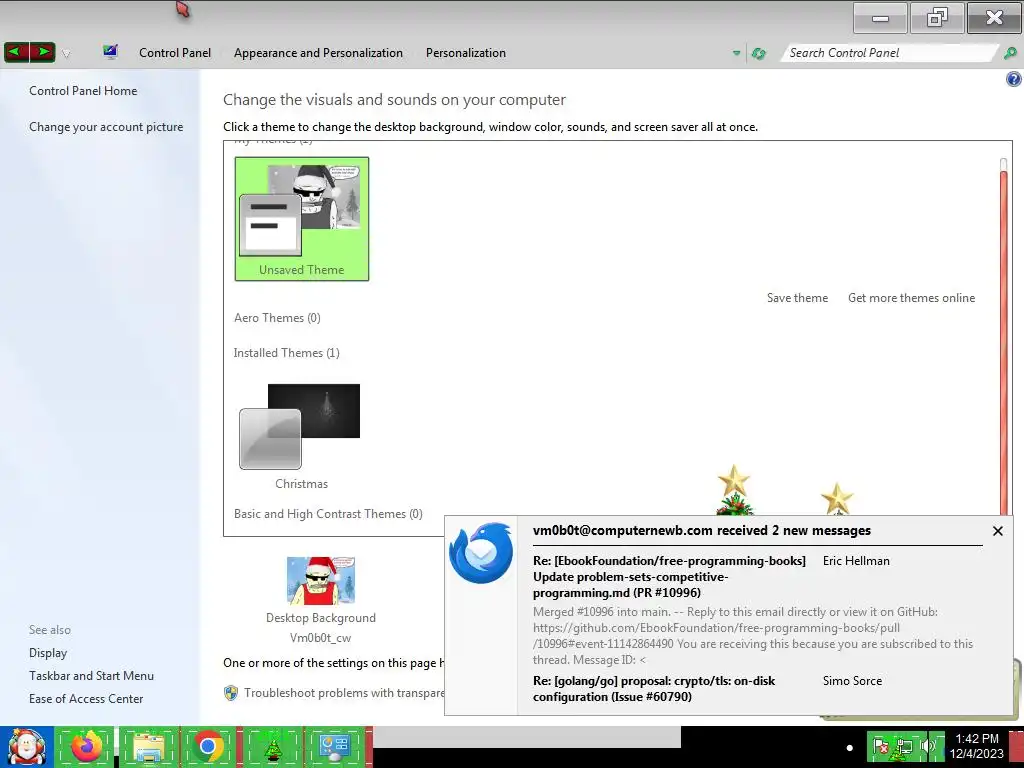Open Appearance and Personalization breadcrumb
The height and width of the screenshot is (768, 1024).
click(318, 53)
